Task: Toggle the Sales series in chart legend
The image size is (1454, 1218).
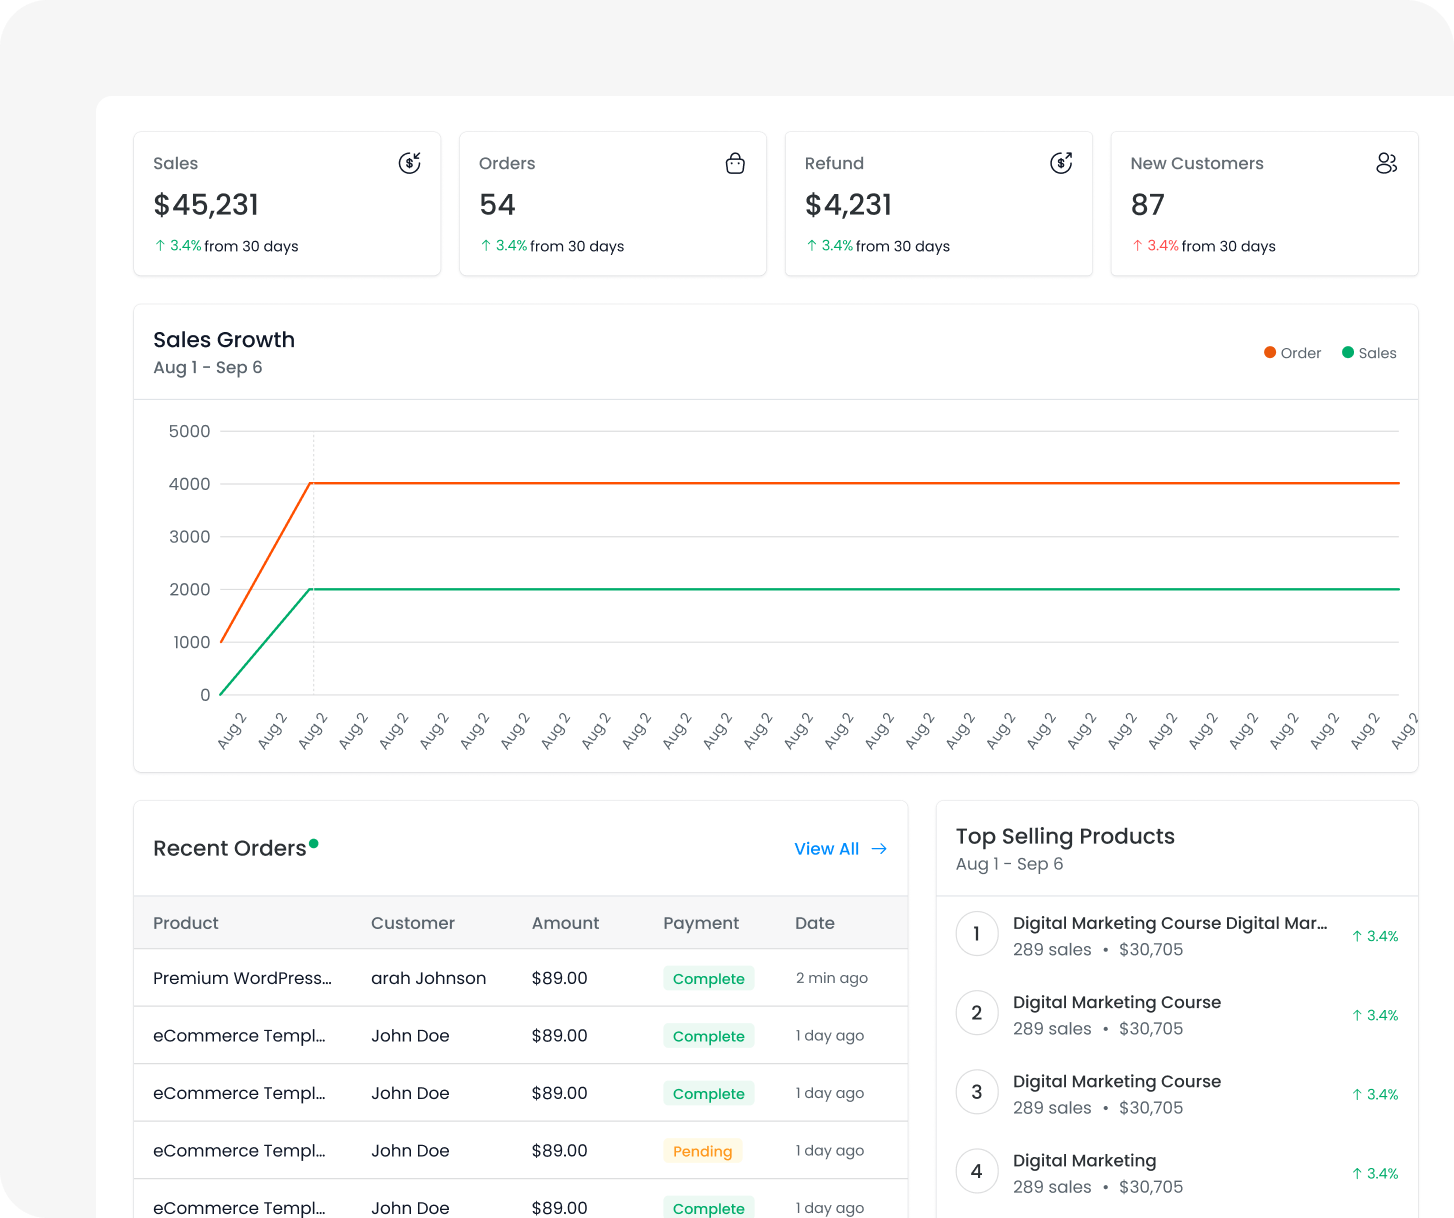Action: (1369, 353)
